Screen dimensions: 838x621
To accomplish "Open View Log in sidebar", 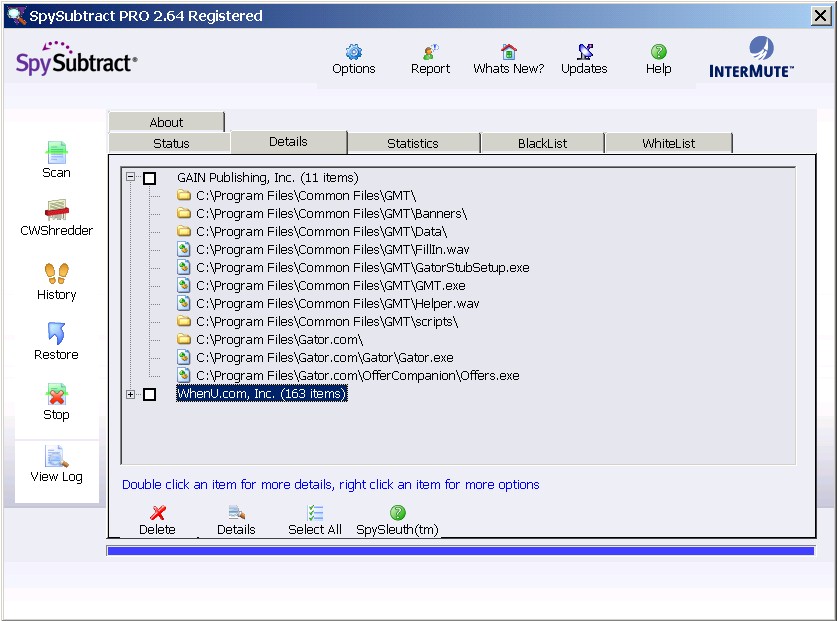I will tap(56, 456).
